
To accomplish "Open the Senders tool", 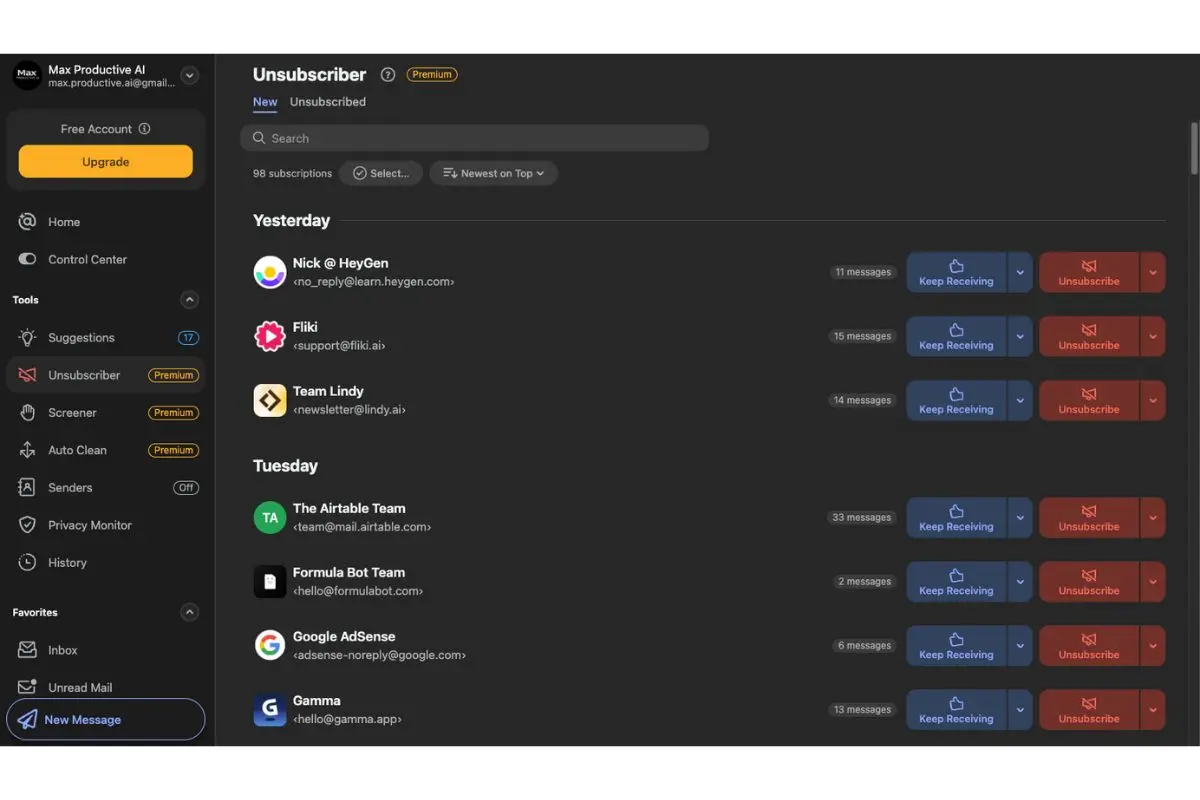I will (x=105, y=487).
